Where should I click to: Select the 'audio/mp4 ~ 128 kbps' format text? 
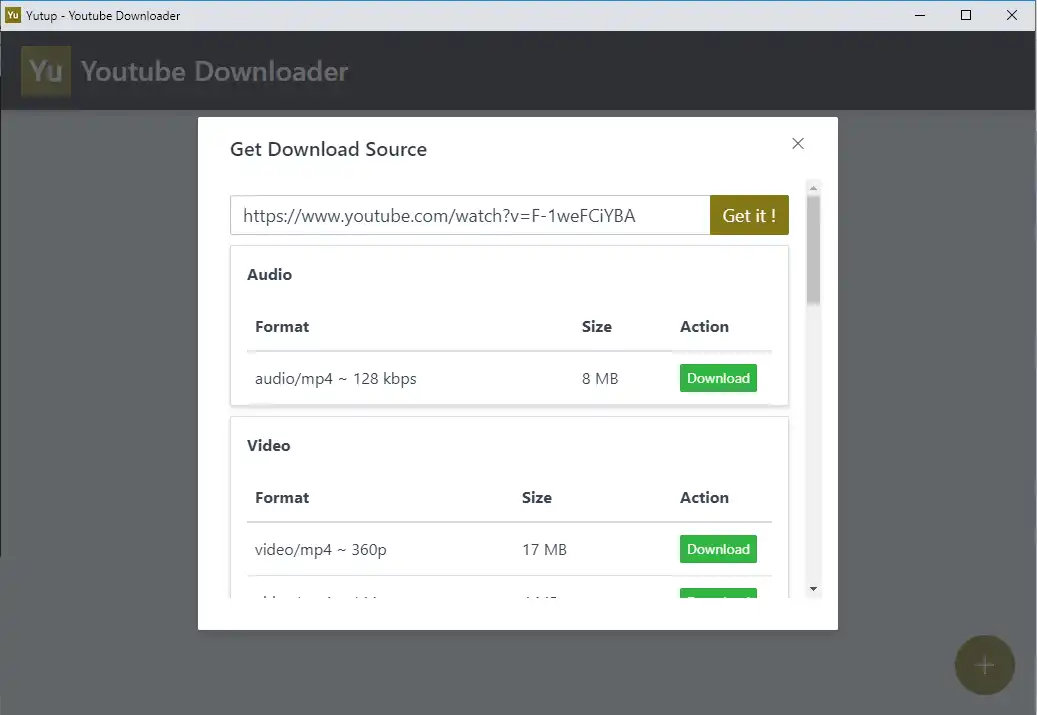coord(335,379)
